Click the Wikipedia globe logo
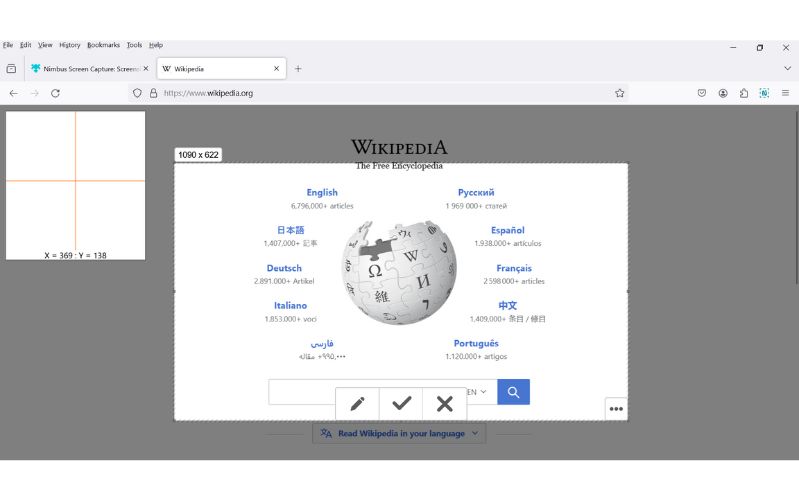The height and width of the screenshot is (500, 799). tap(399, 272)
